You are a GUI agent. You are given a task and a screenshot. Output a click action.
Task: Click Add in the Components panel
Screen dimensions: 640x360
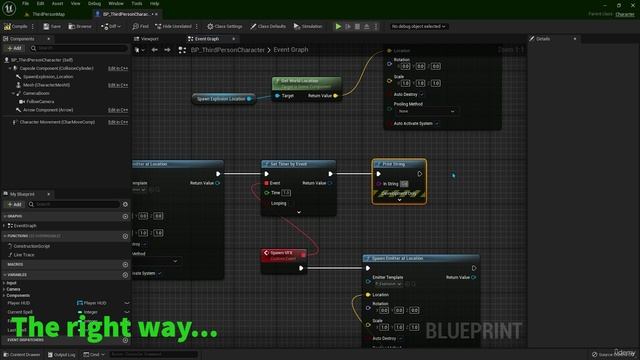14,48
